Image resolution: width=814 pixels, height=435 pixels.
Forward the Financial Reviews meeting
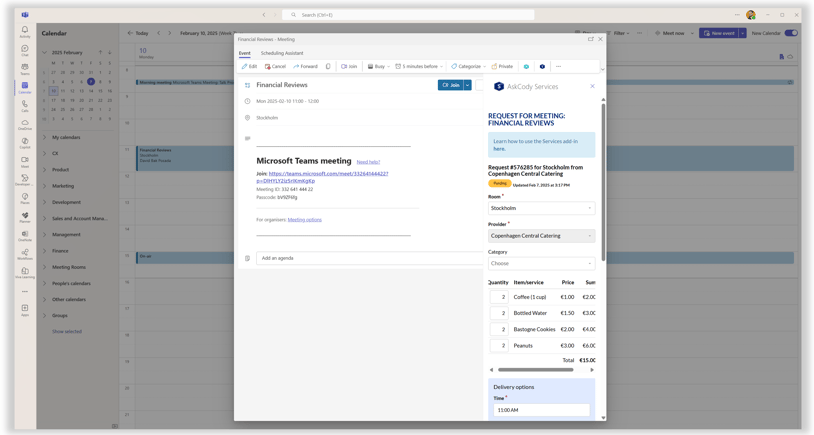tap(305, 66)
